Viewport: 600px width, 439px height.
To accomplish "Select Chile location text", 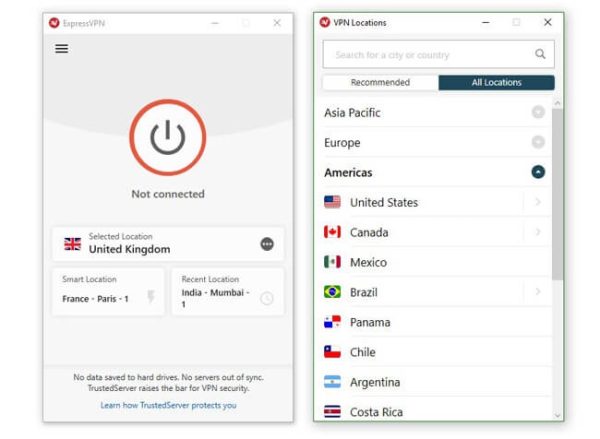I will point(362,352).
